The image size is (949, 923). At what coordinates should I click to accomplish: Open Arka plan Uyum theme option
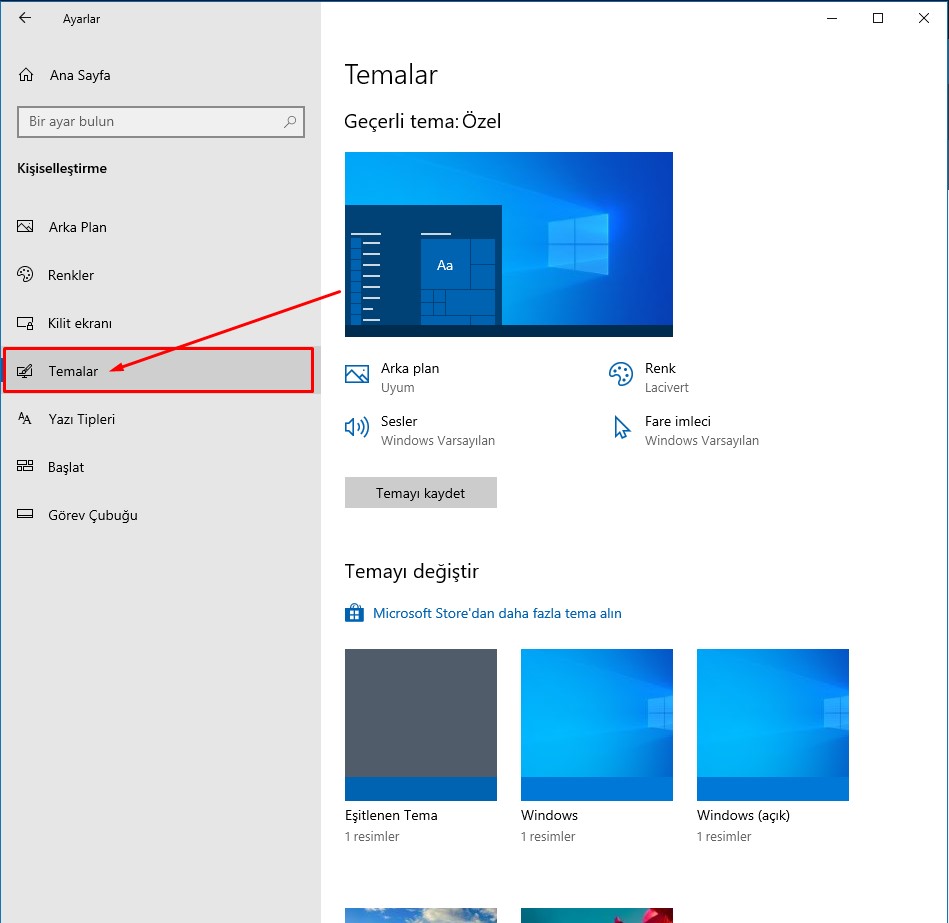click(392, 377)
